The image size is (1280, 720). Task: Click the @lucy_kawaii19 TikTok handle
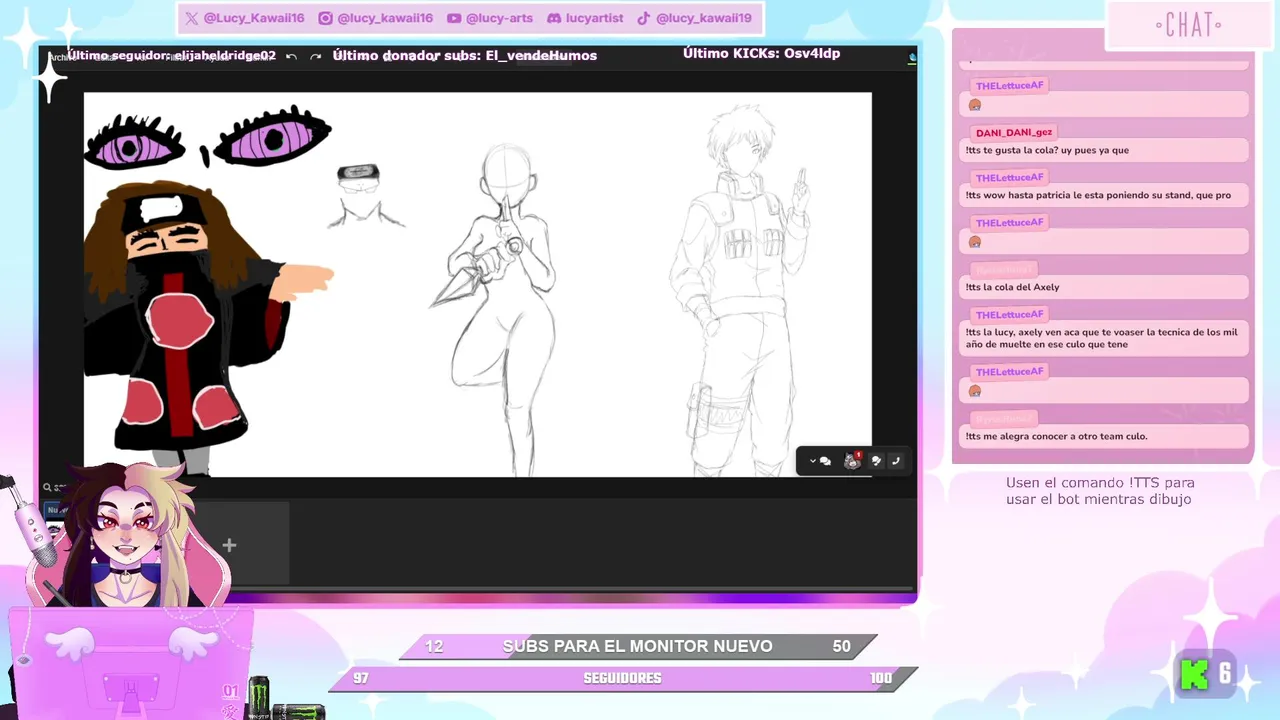tap(704, 18)
